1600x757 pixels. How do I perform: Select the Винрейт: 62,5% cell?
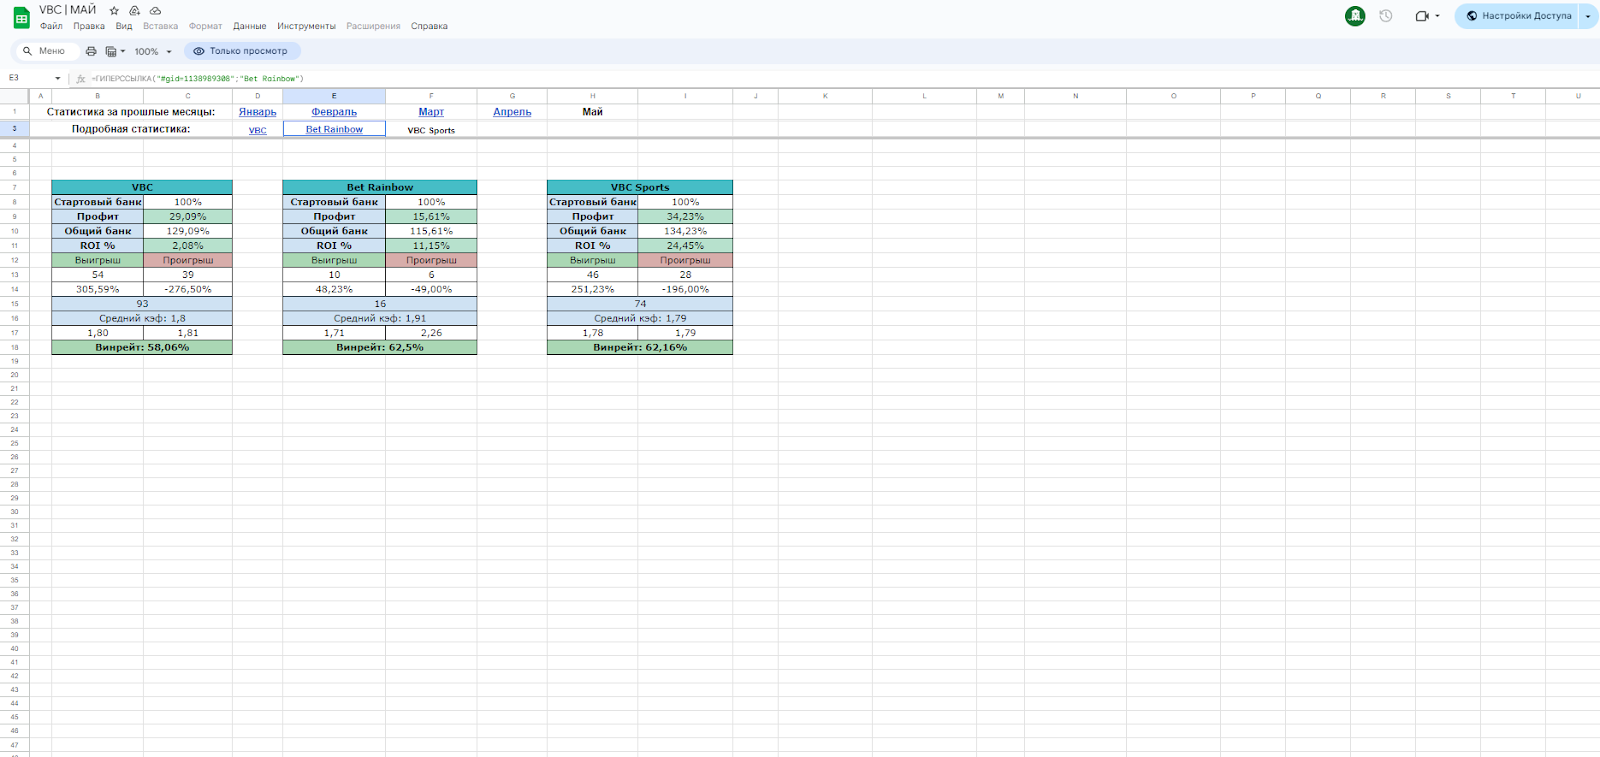point(380,347)
